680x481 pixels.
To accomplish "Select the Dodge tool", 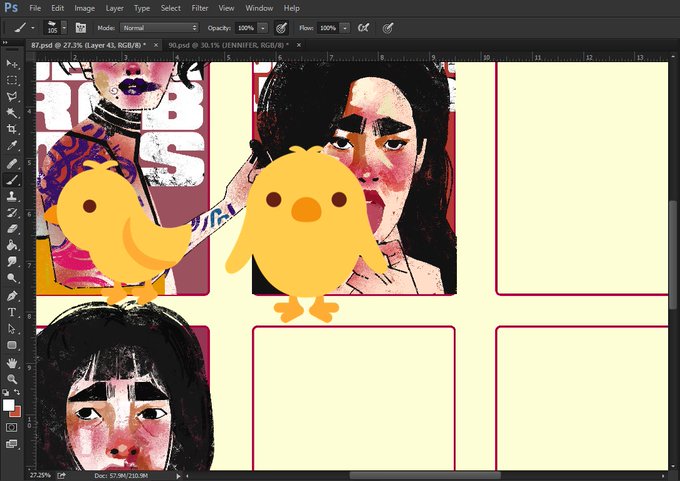I will [x=12, y=278].
